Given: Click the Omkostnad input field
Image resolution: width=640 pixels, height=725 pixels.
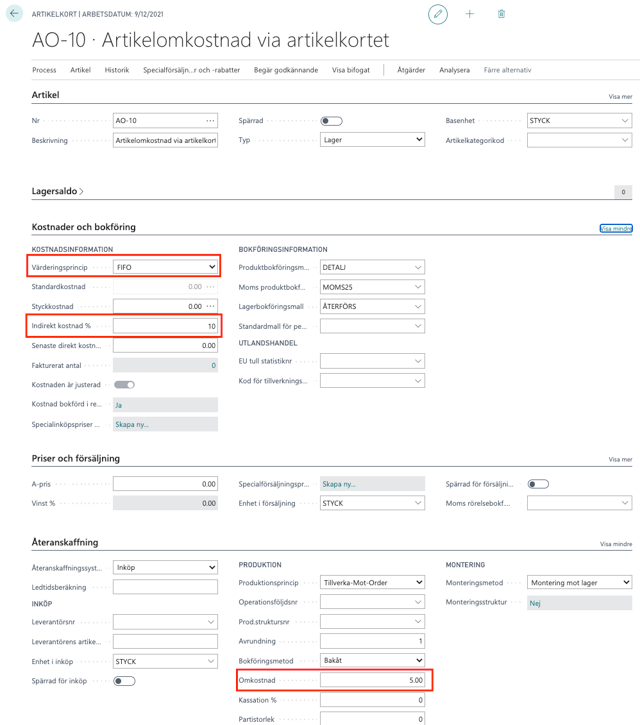Looking at the screenshot, I should (372, 680).
